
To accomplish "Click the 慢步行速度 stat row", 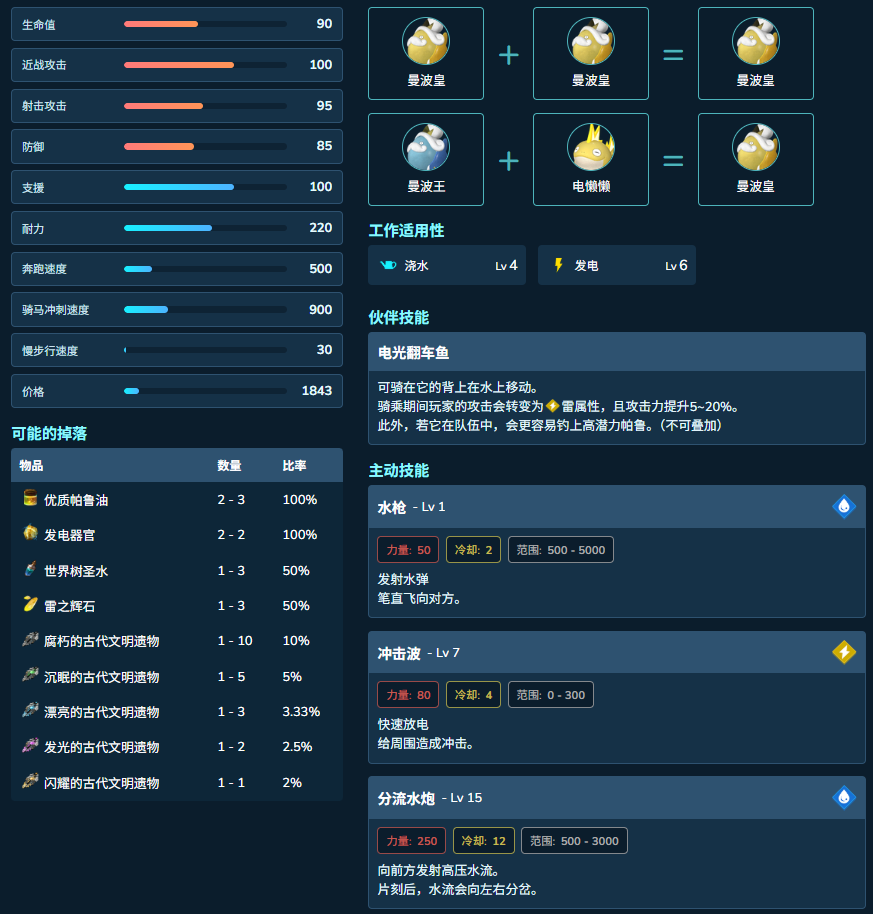I will [177, 350].
